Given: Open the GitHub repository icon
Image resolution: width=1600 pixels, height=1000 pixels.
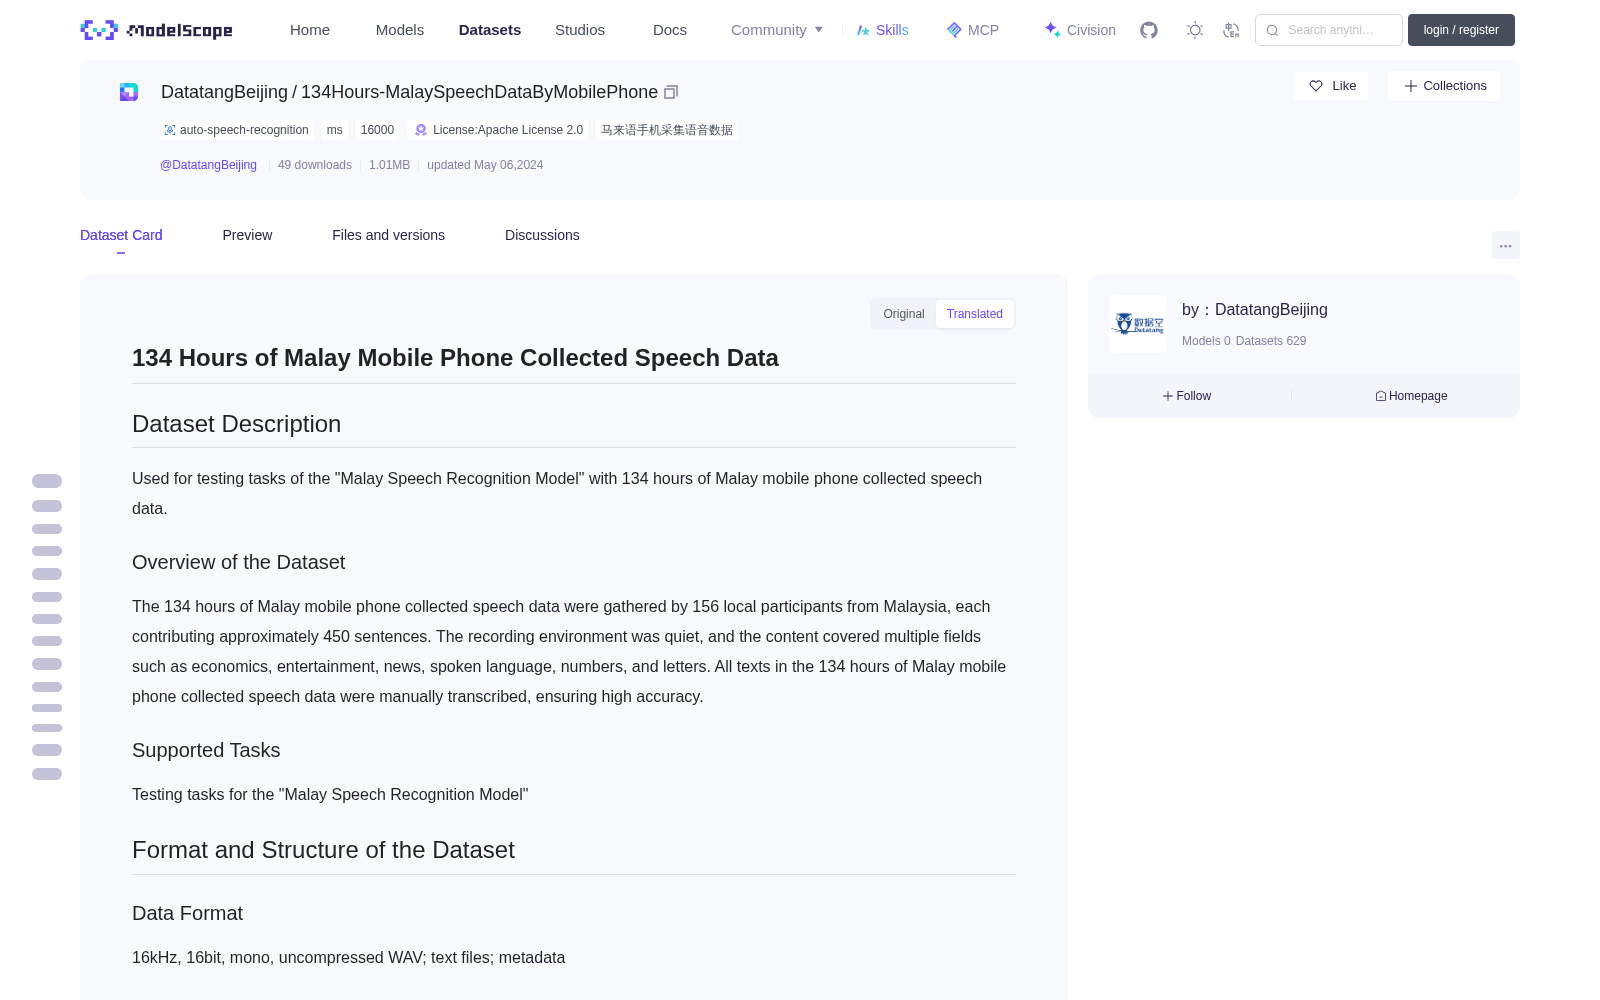Looking at the screenshot, I should (1149, 30).
